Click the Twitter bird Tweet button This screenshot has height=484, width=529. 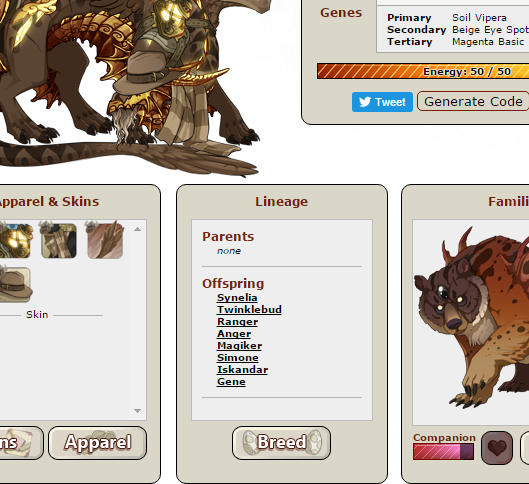click(382, 102)
